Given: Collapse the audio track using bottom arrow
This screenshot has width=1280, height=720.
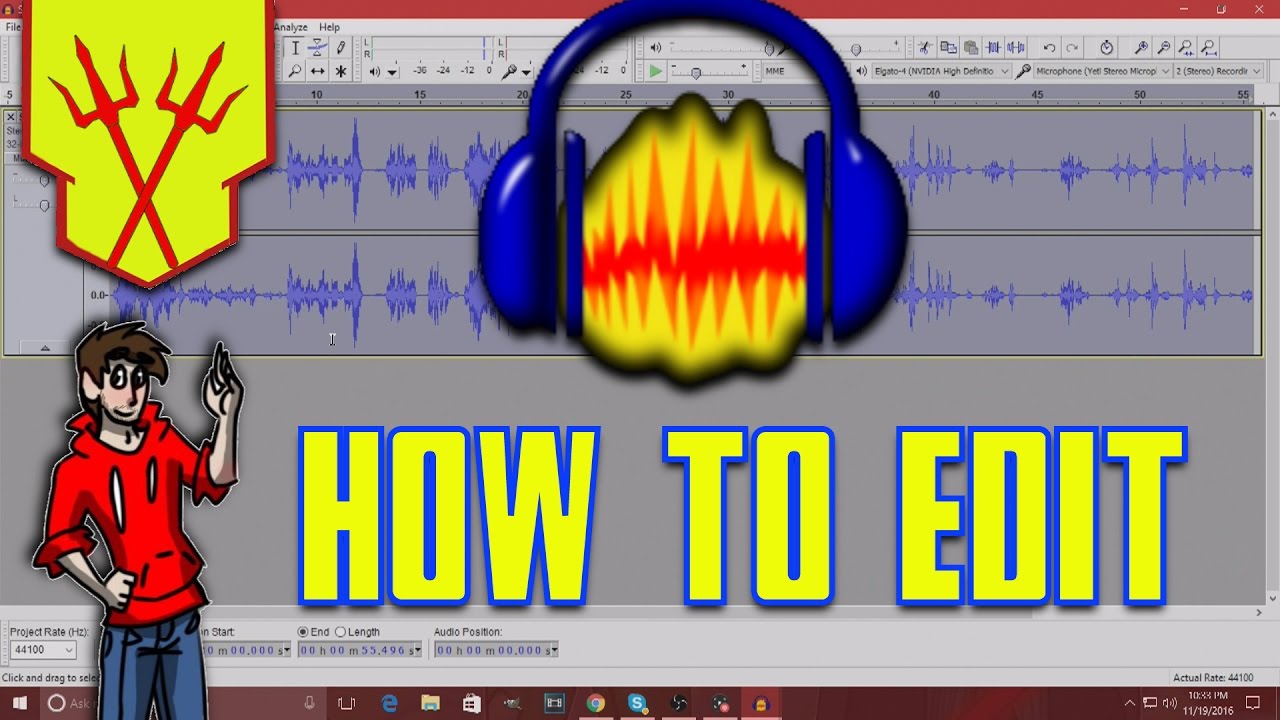Looking at the screenshot, I should 44,347.
